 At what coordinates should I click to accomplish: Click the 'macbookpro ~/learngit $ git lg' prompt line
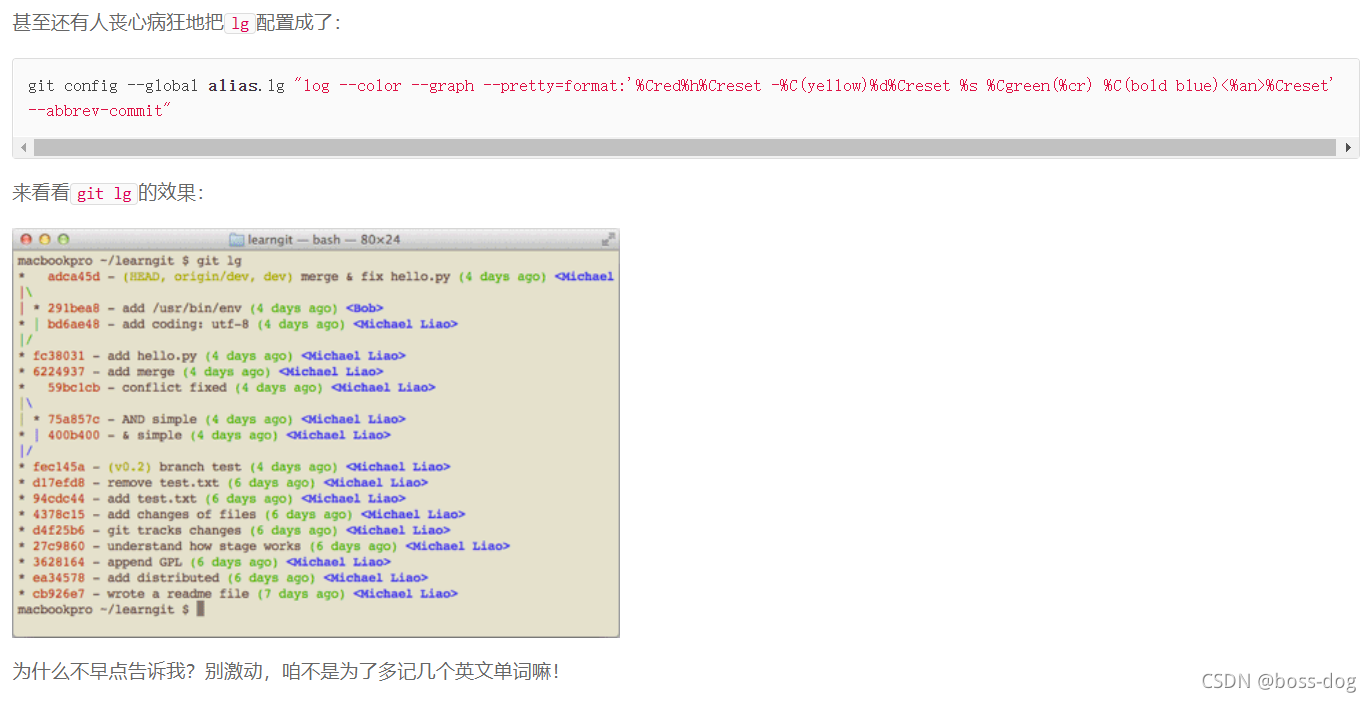pyautogui.click(x=130, y=261)
